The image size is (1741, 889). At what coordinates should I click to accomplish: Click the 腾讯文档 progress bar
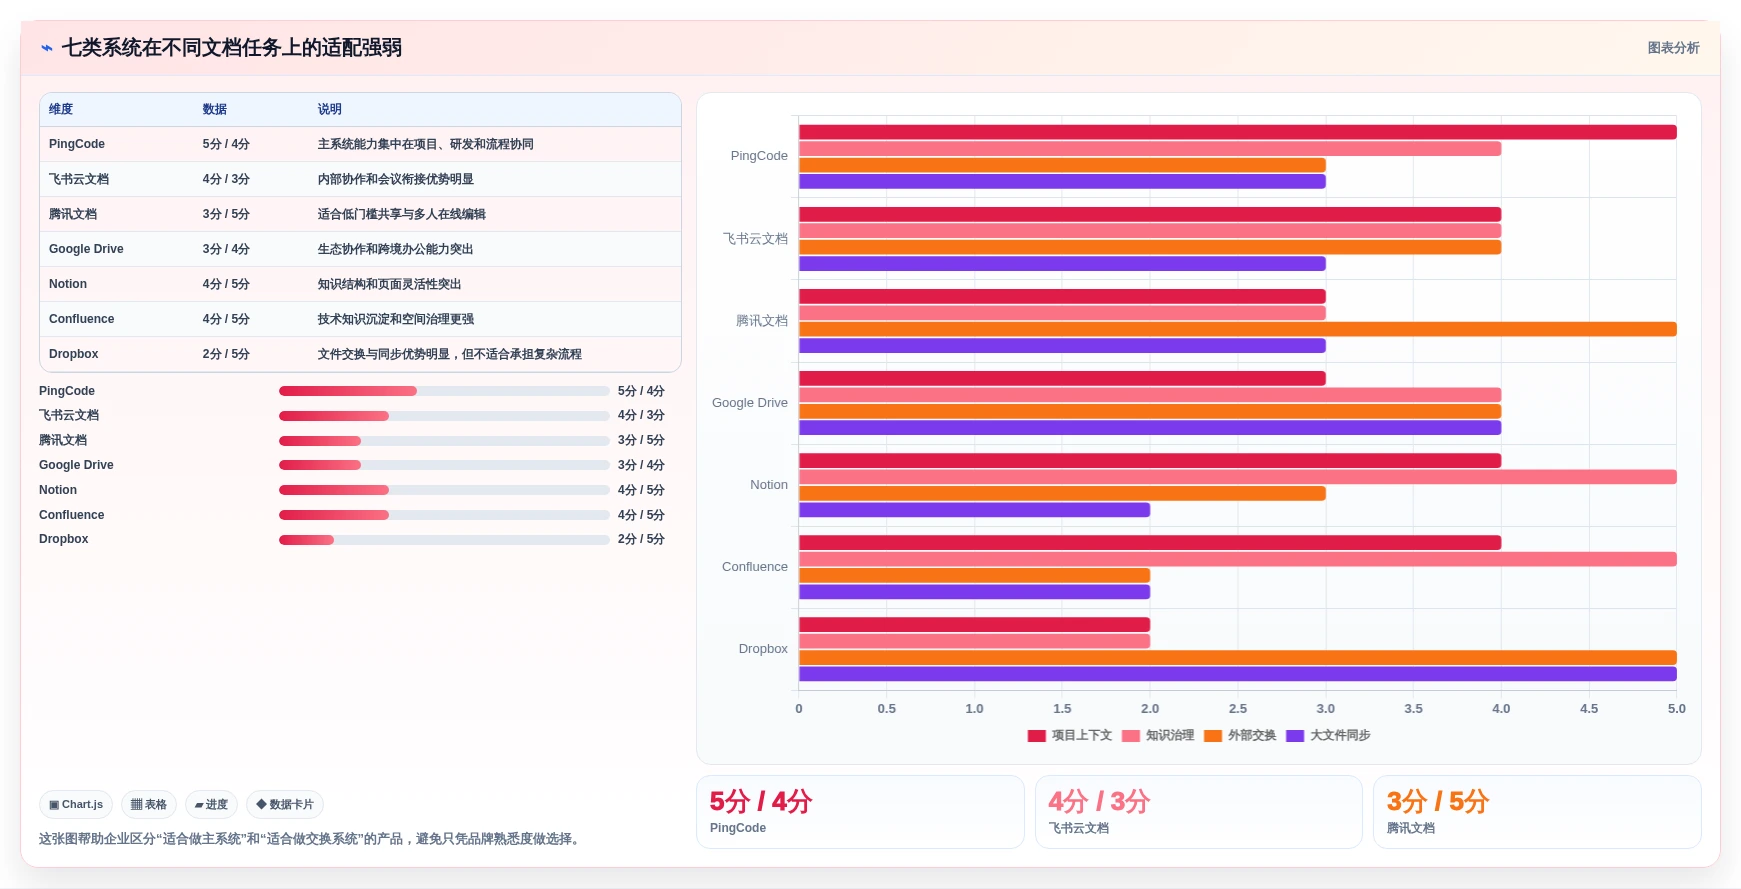444,441
